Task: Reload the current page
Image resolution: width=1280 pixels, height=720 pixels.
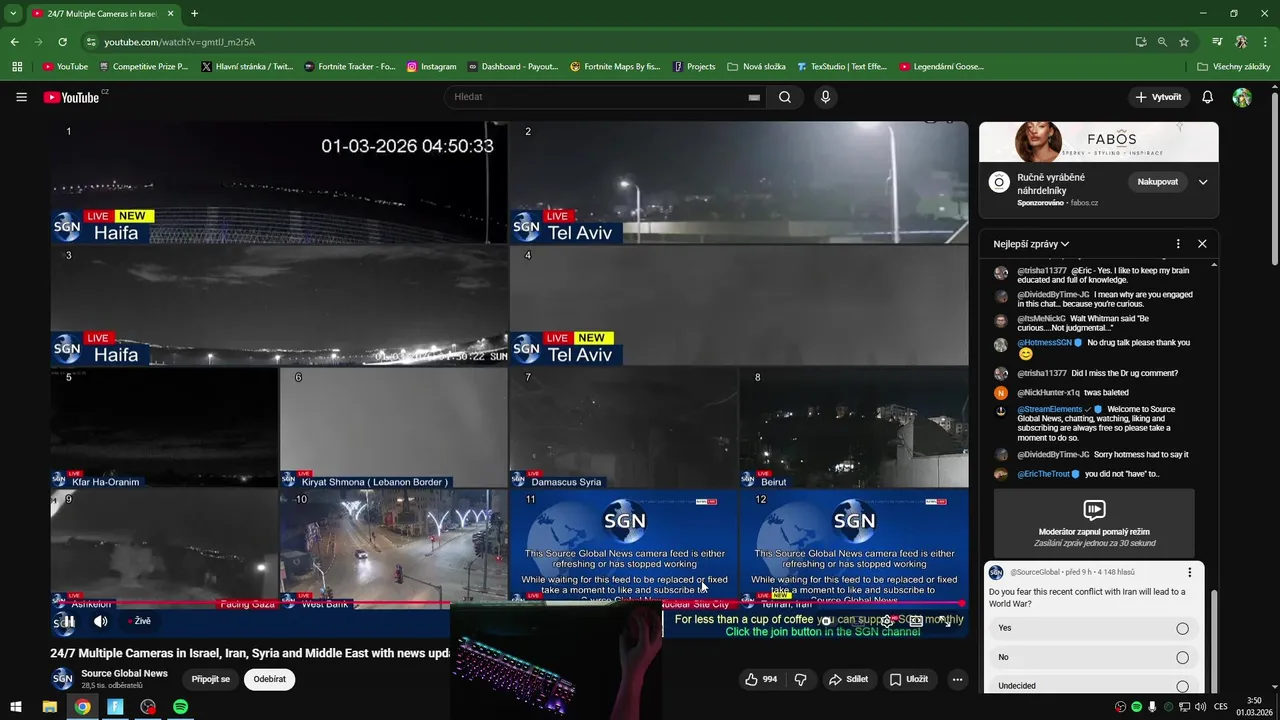Action: pos(62,42)
